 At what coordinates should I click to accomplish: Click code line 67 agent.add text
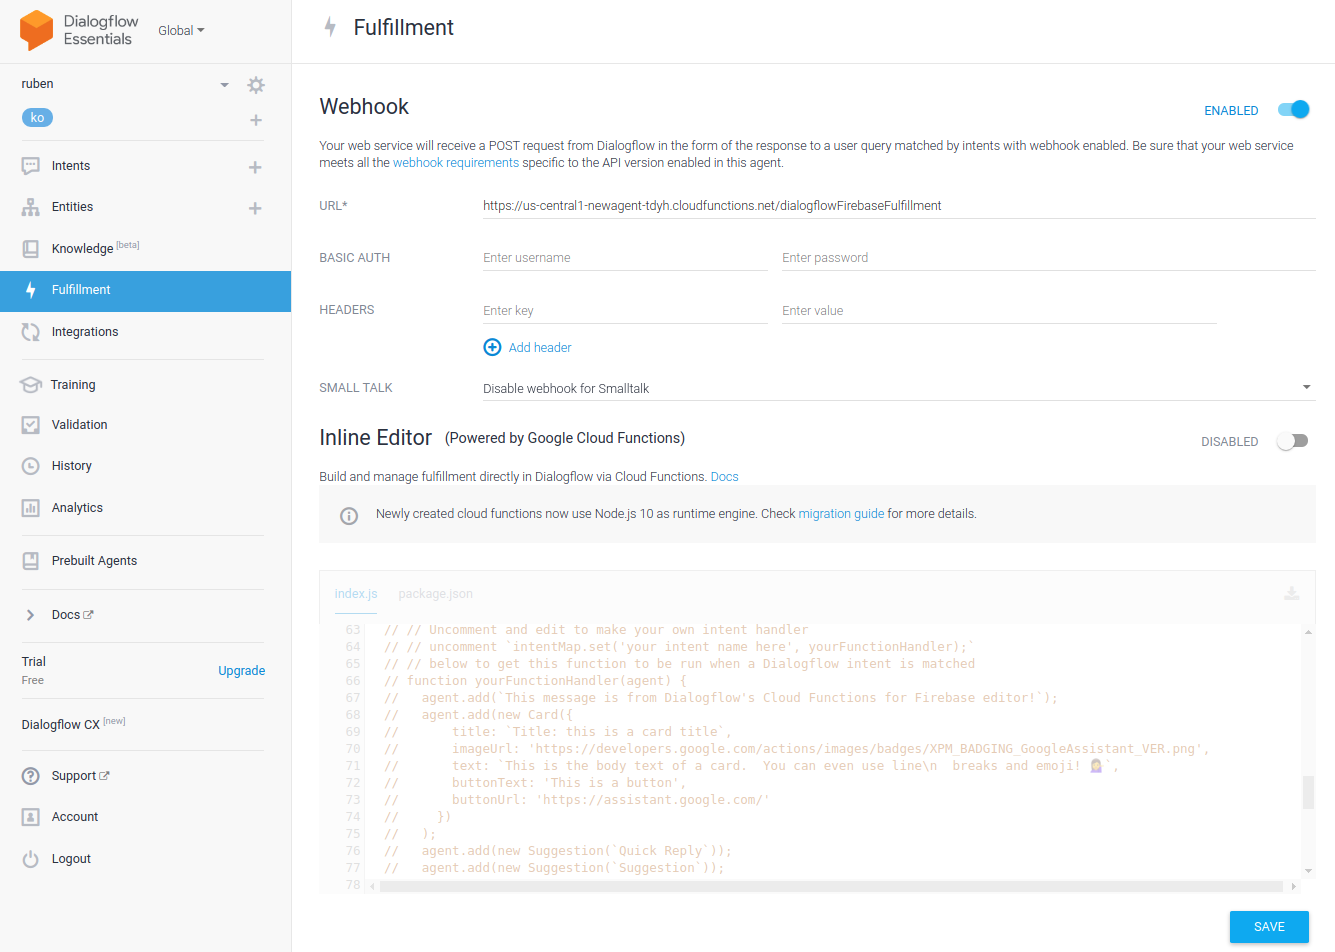739,698
